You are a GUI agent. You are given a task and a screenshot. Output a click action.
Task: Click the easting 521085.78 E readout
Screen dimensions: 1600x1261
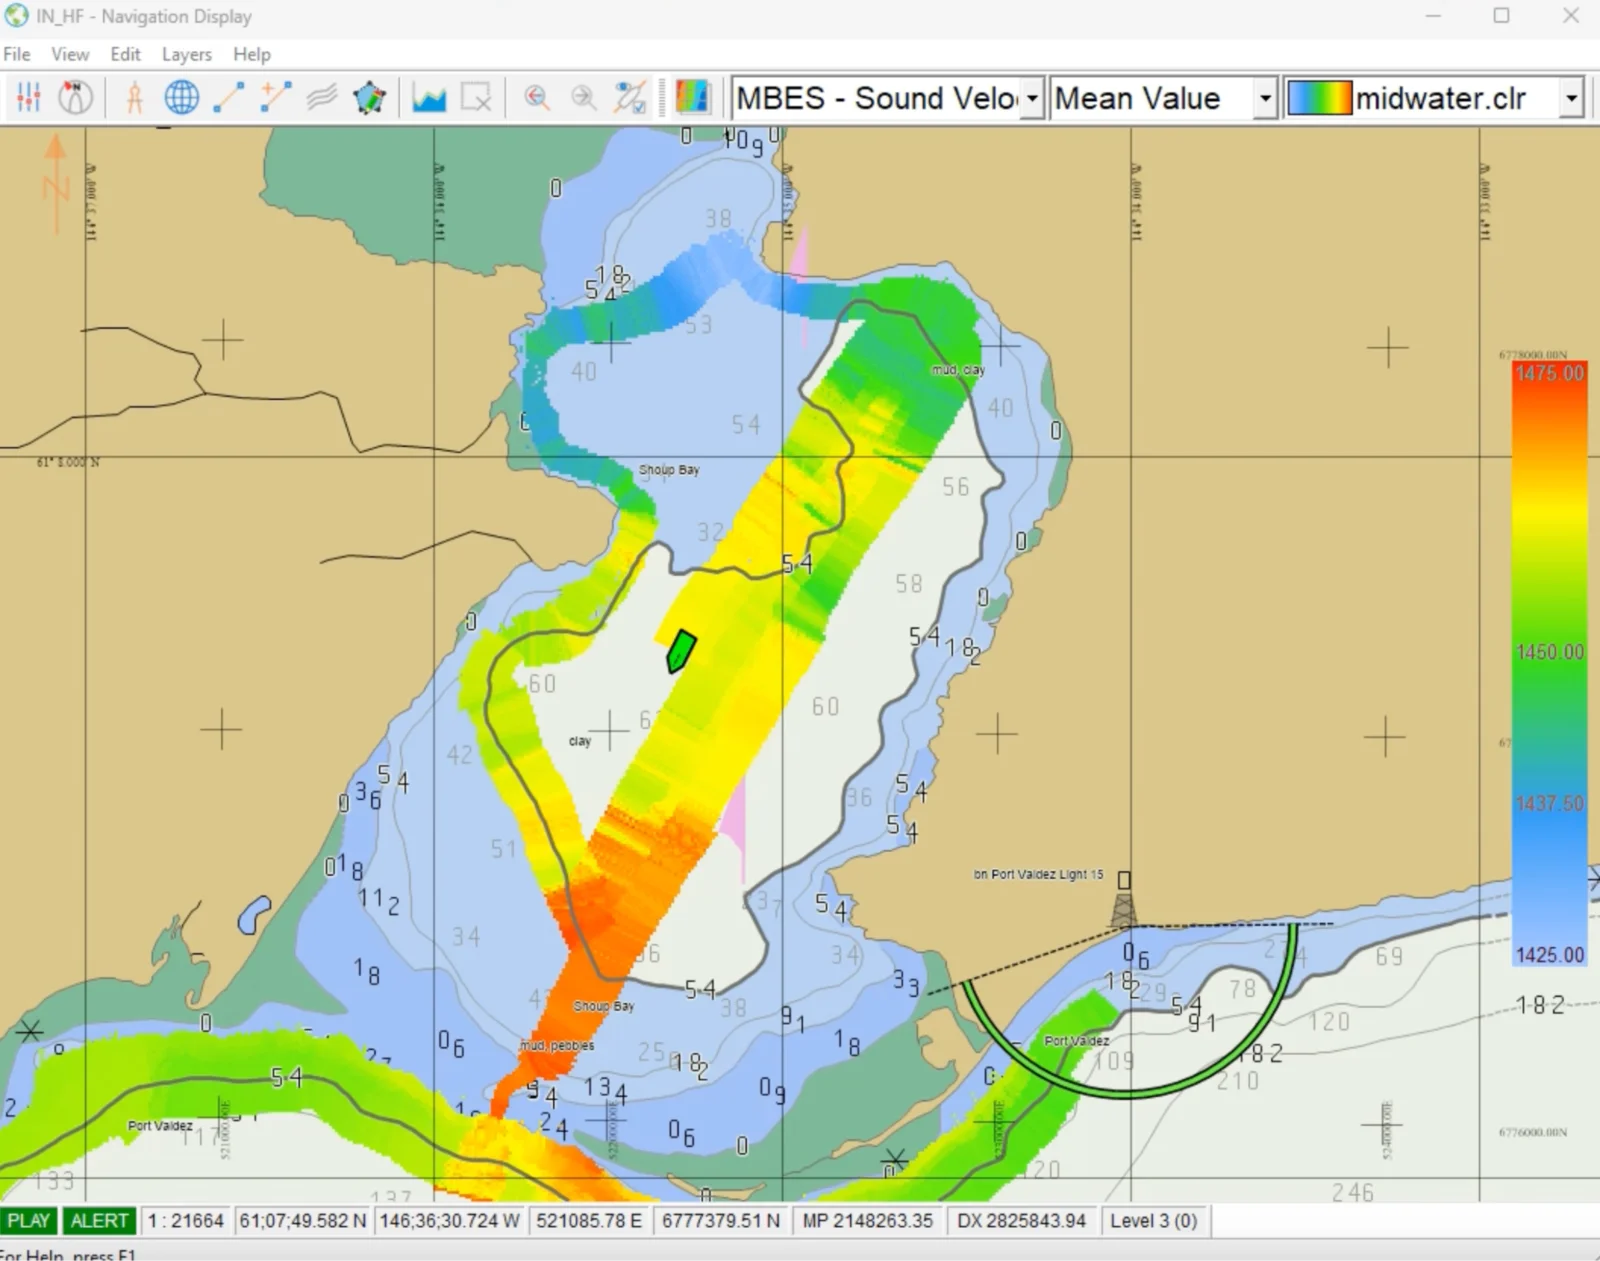589,1221
